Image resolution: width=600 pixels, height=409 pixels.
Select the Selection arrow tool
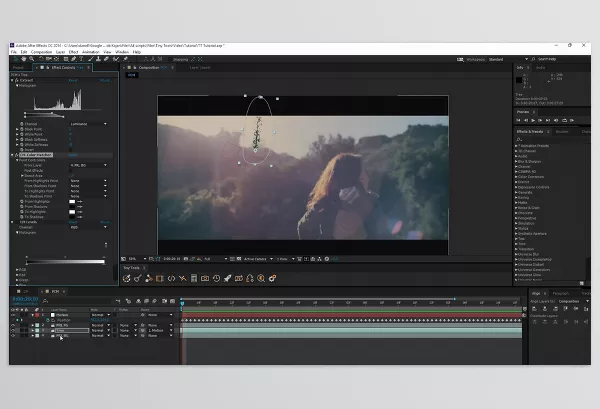[16, 59]
